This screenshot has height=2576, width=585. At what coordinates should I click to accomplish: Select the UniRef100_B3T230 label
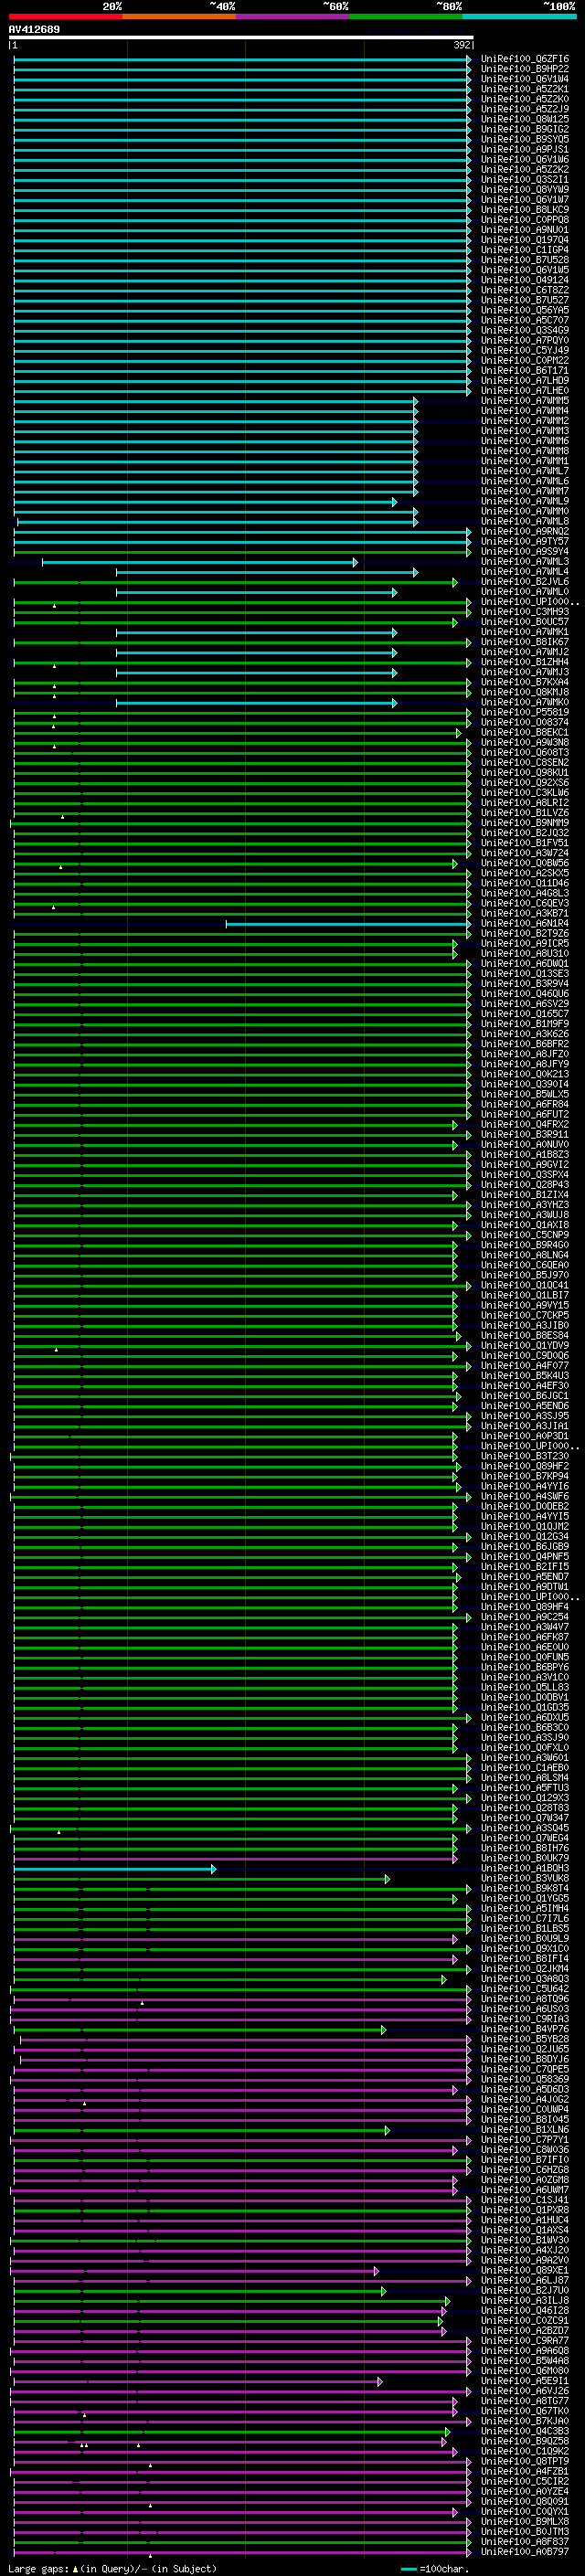[x=525, y=1456]
